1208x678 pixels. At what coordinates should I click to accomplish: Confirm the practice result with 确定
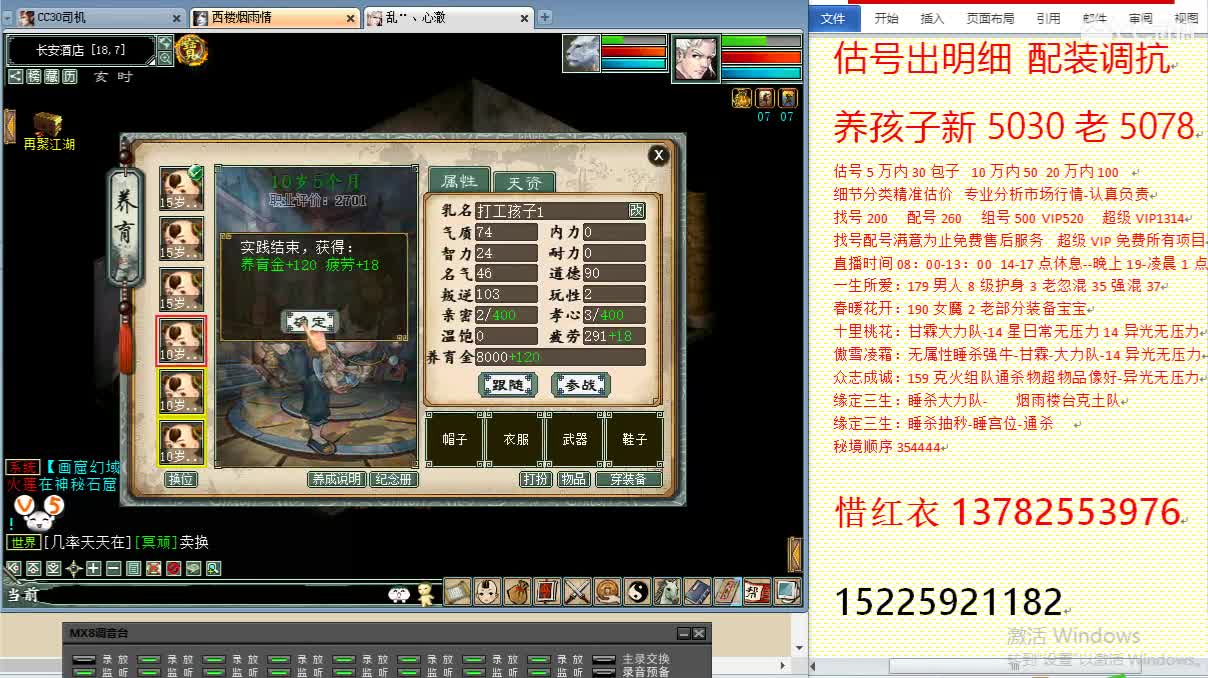(x=312, y=321)
